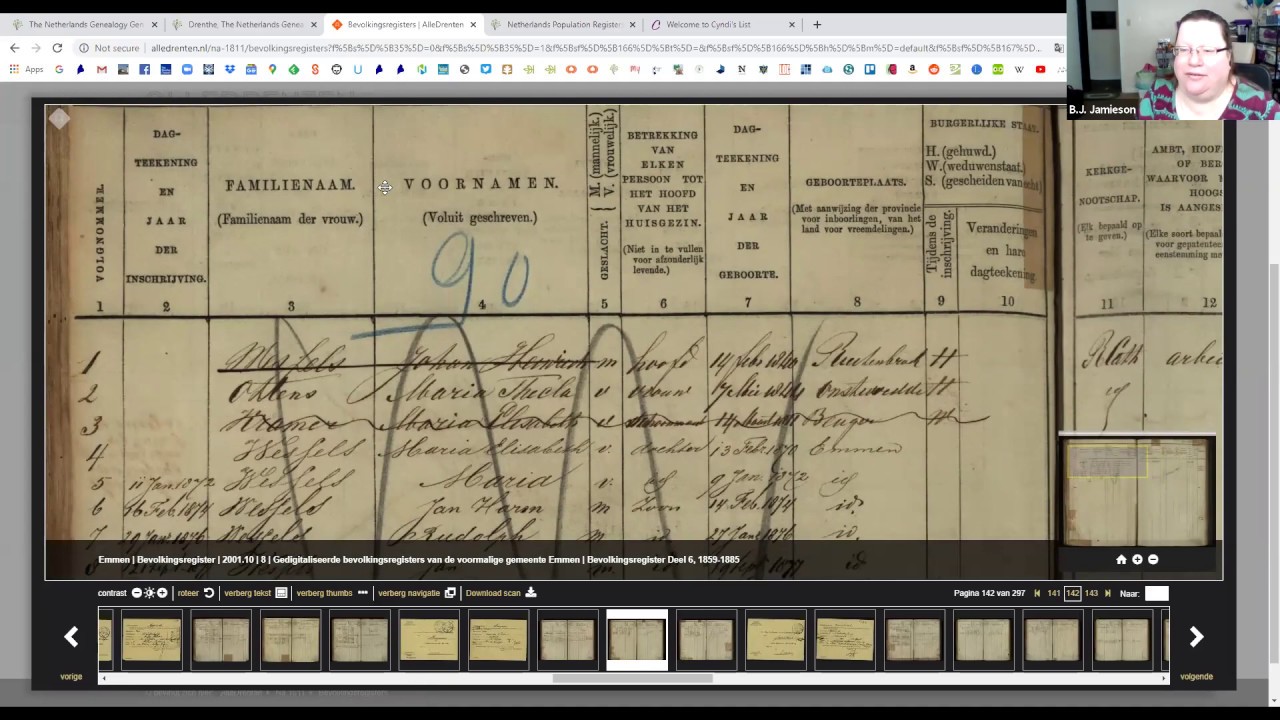The height and width of the screenshot is (720, 1280).
Task: Toggle verberg thumbs to hide thumbnails
Action: (324, 593)
